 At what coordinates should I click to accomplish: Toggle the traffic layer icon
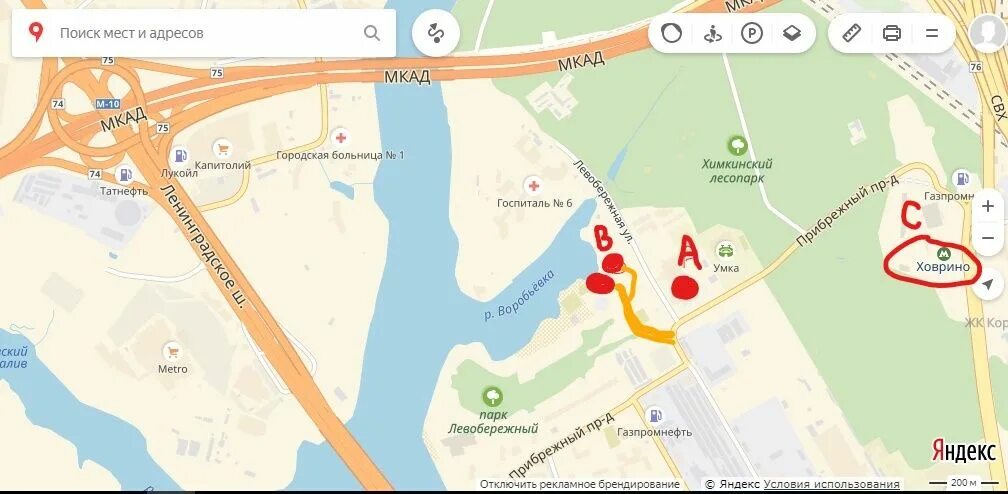671,33
